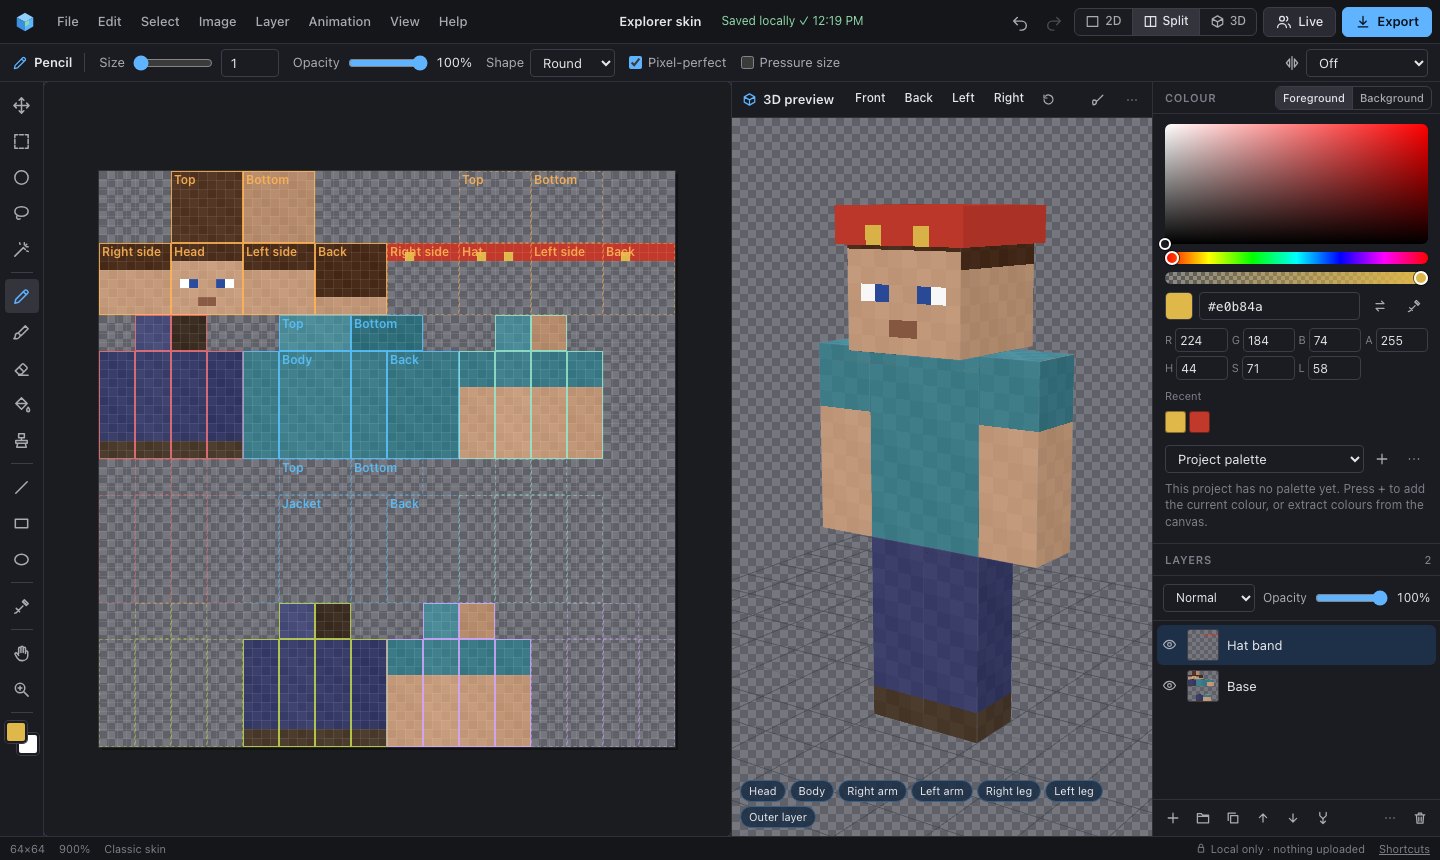Click the Export button
This screenshot has width=1440, height=860.
[1387, 21]
